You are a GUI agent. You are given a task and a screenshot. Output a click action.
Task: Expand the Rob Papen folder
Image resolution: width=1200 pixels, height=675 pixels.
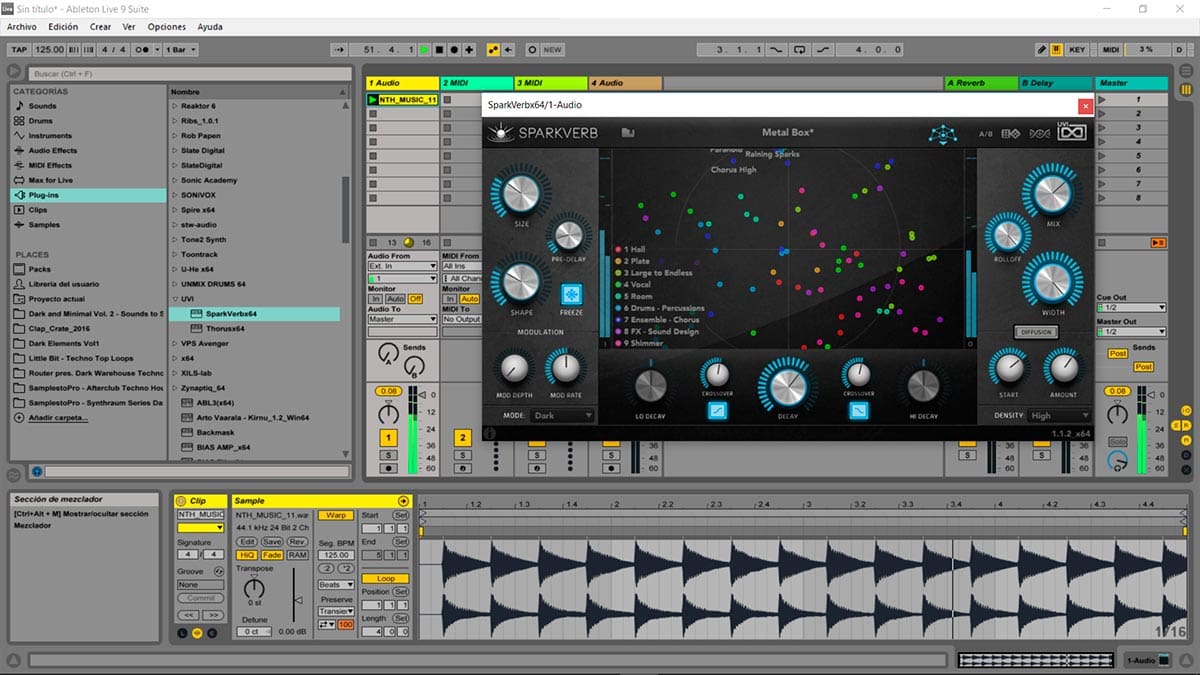pos(175,136)
